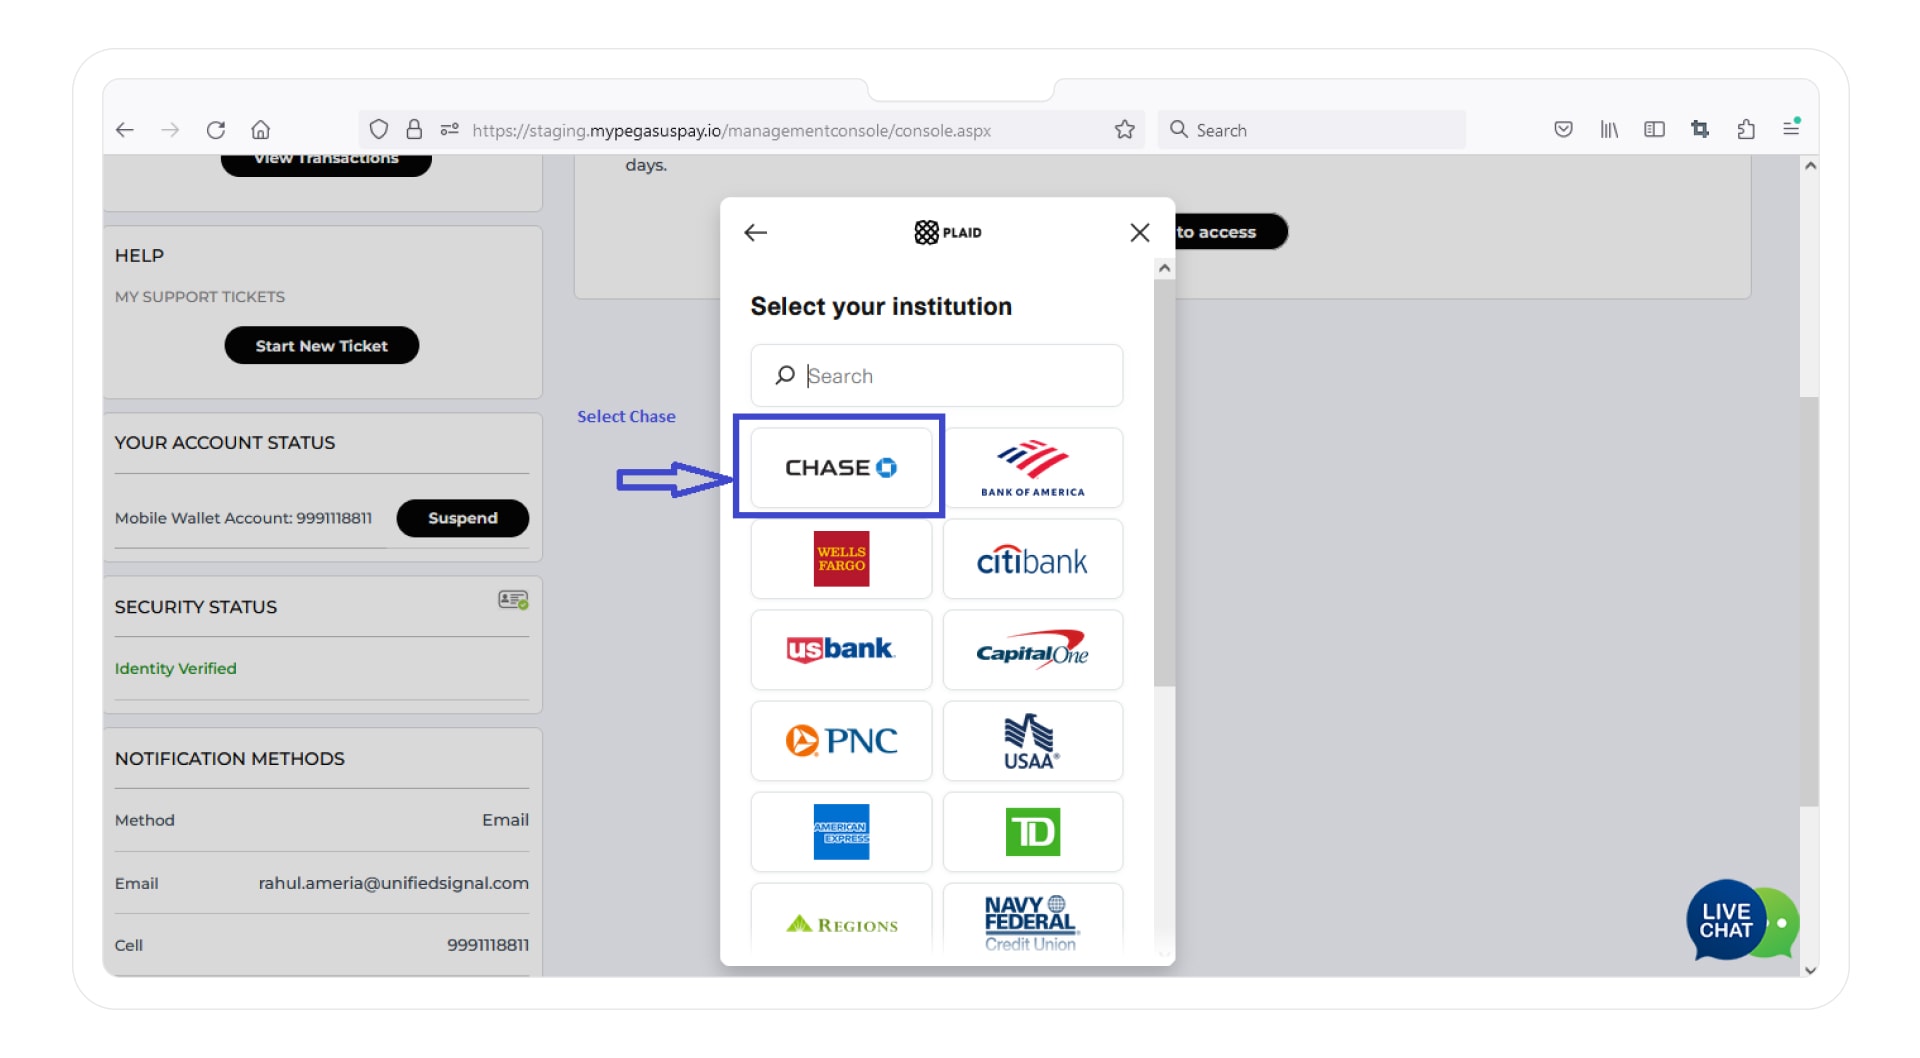The width and height of the screenshot is (1920, 1058).
Task: Select Navy Federal Credit Union
Action: (1033, 920)
